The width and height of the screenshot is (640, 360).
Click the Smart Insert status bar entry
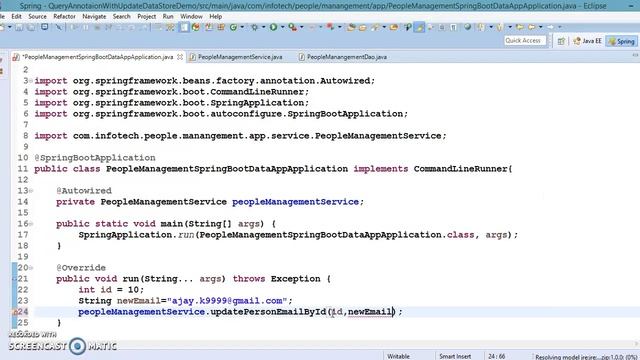(455, 356)
